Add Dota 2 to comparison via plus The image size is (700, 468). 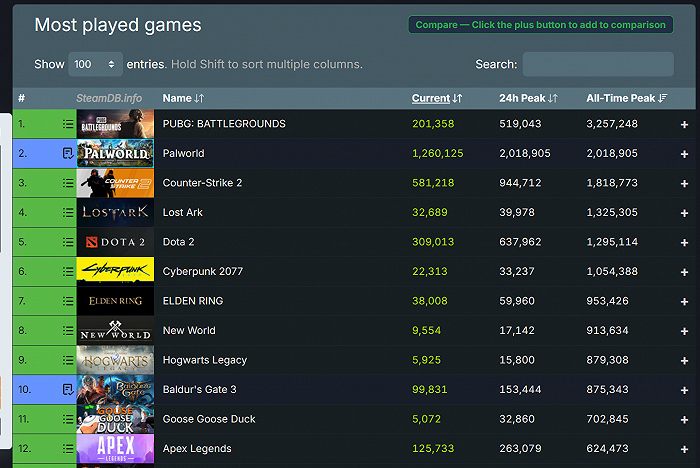coord(684,242)
